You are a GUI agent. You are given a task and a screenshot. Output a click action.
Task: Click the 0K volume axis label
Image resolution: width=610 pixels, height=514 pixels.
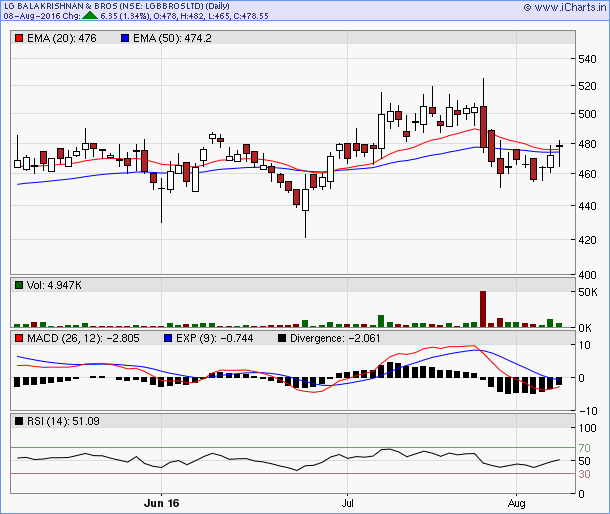click(x=585, y=328)
